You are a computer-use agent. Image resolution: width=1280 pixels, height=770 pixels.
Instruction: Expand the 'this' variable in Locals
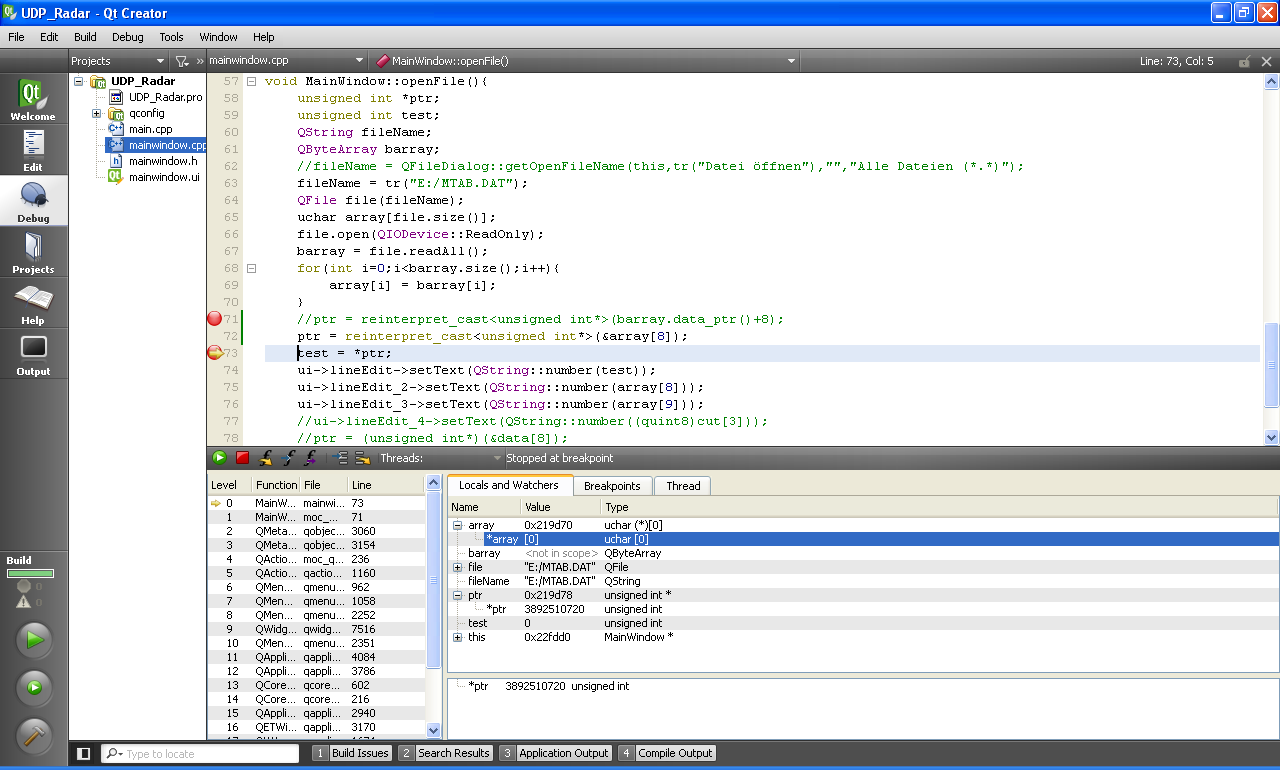click(457, 637)
